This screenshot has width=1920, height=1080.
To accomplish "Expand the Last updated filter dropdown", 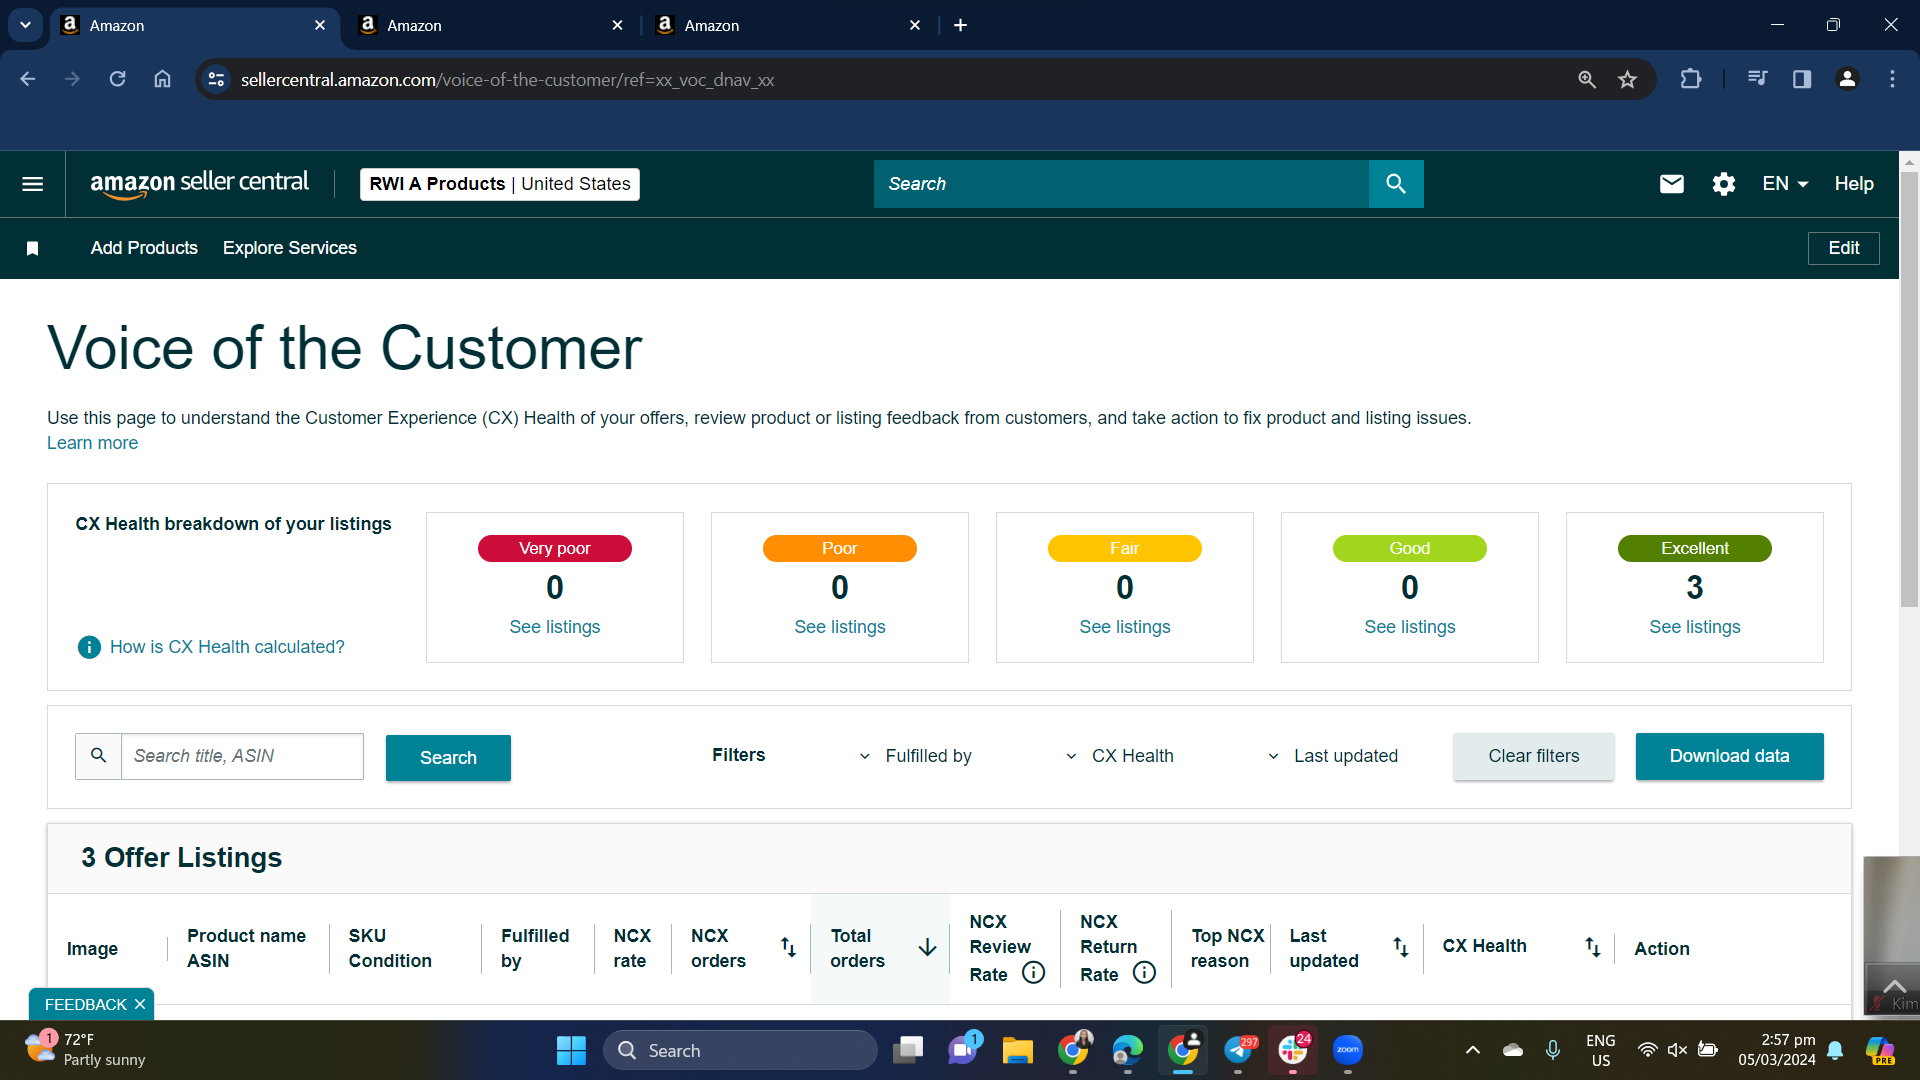I will pyautogui.click(x=1332, y=756).
